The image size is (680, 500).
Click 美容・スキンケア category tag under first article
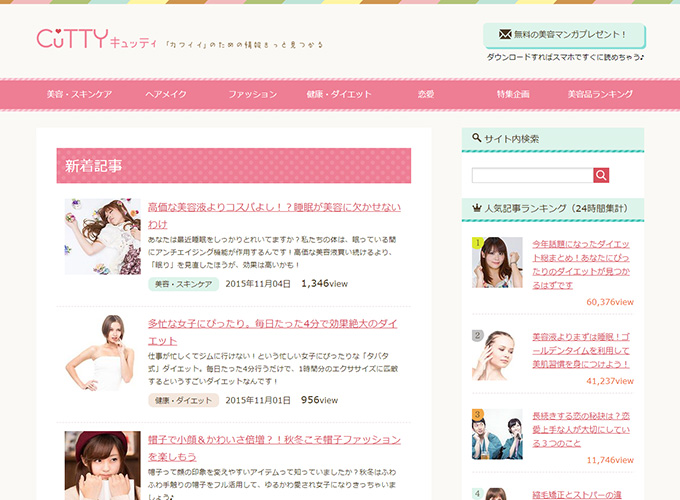point(183,284)
